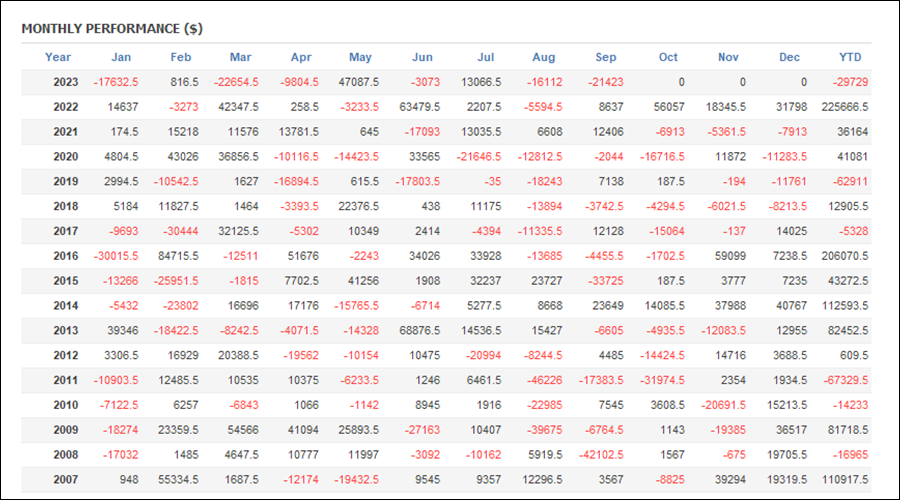Click 2009 Mar value 54566
This screenshot has height=500, width=900.
tap(243, 430)
